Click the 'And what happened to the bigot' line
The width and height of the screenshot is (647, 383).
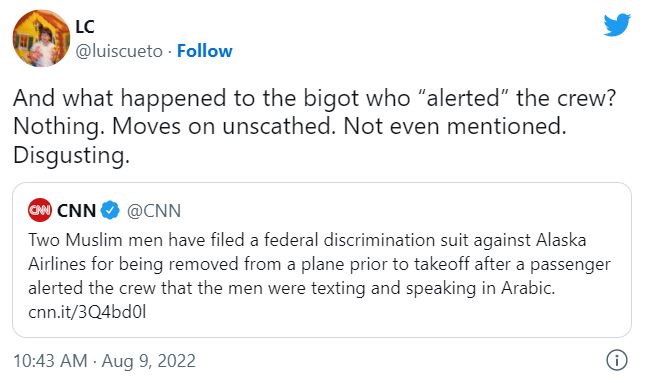[x=314, y=99]
